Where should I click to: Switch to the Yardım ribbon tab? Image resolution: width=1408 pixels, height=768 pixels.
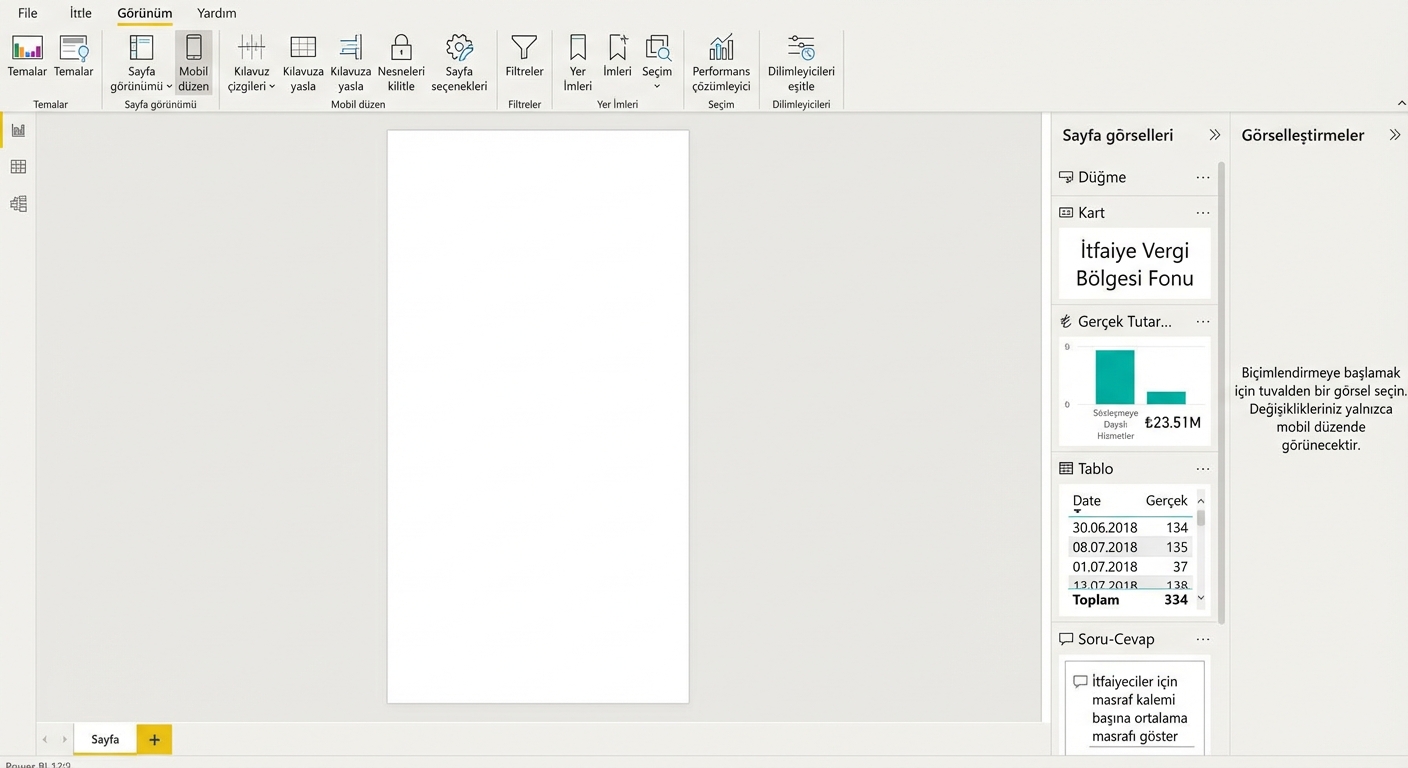[x=216, y=13]
